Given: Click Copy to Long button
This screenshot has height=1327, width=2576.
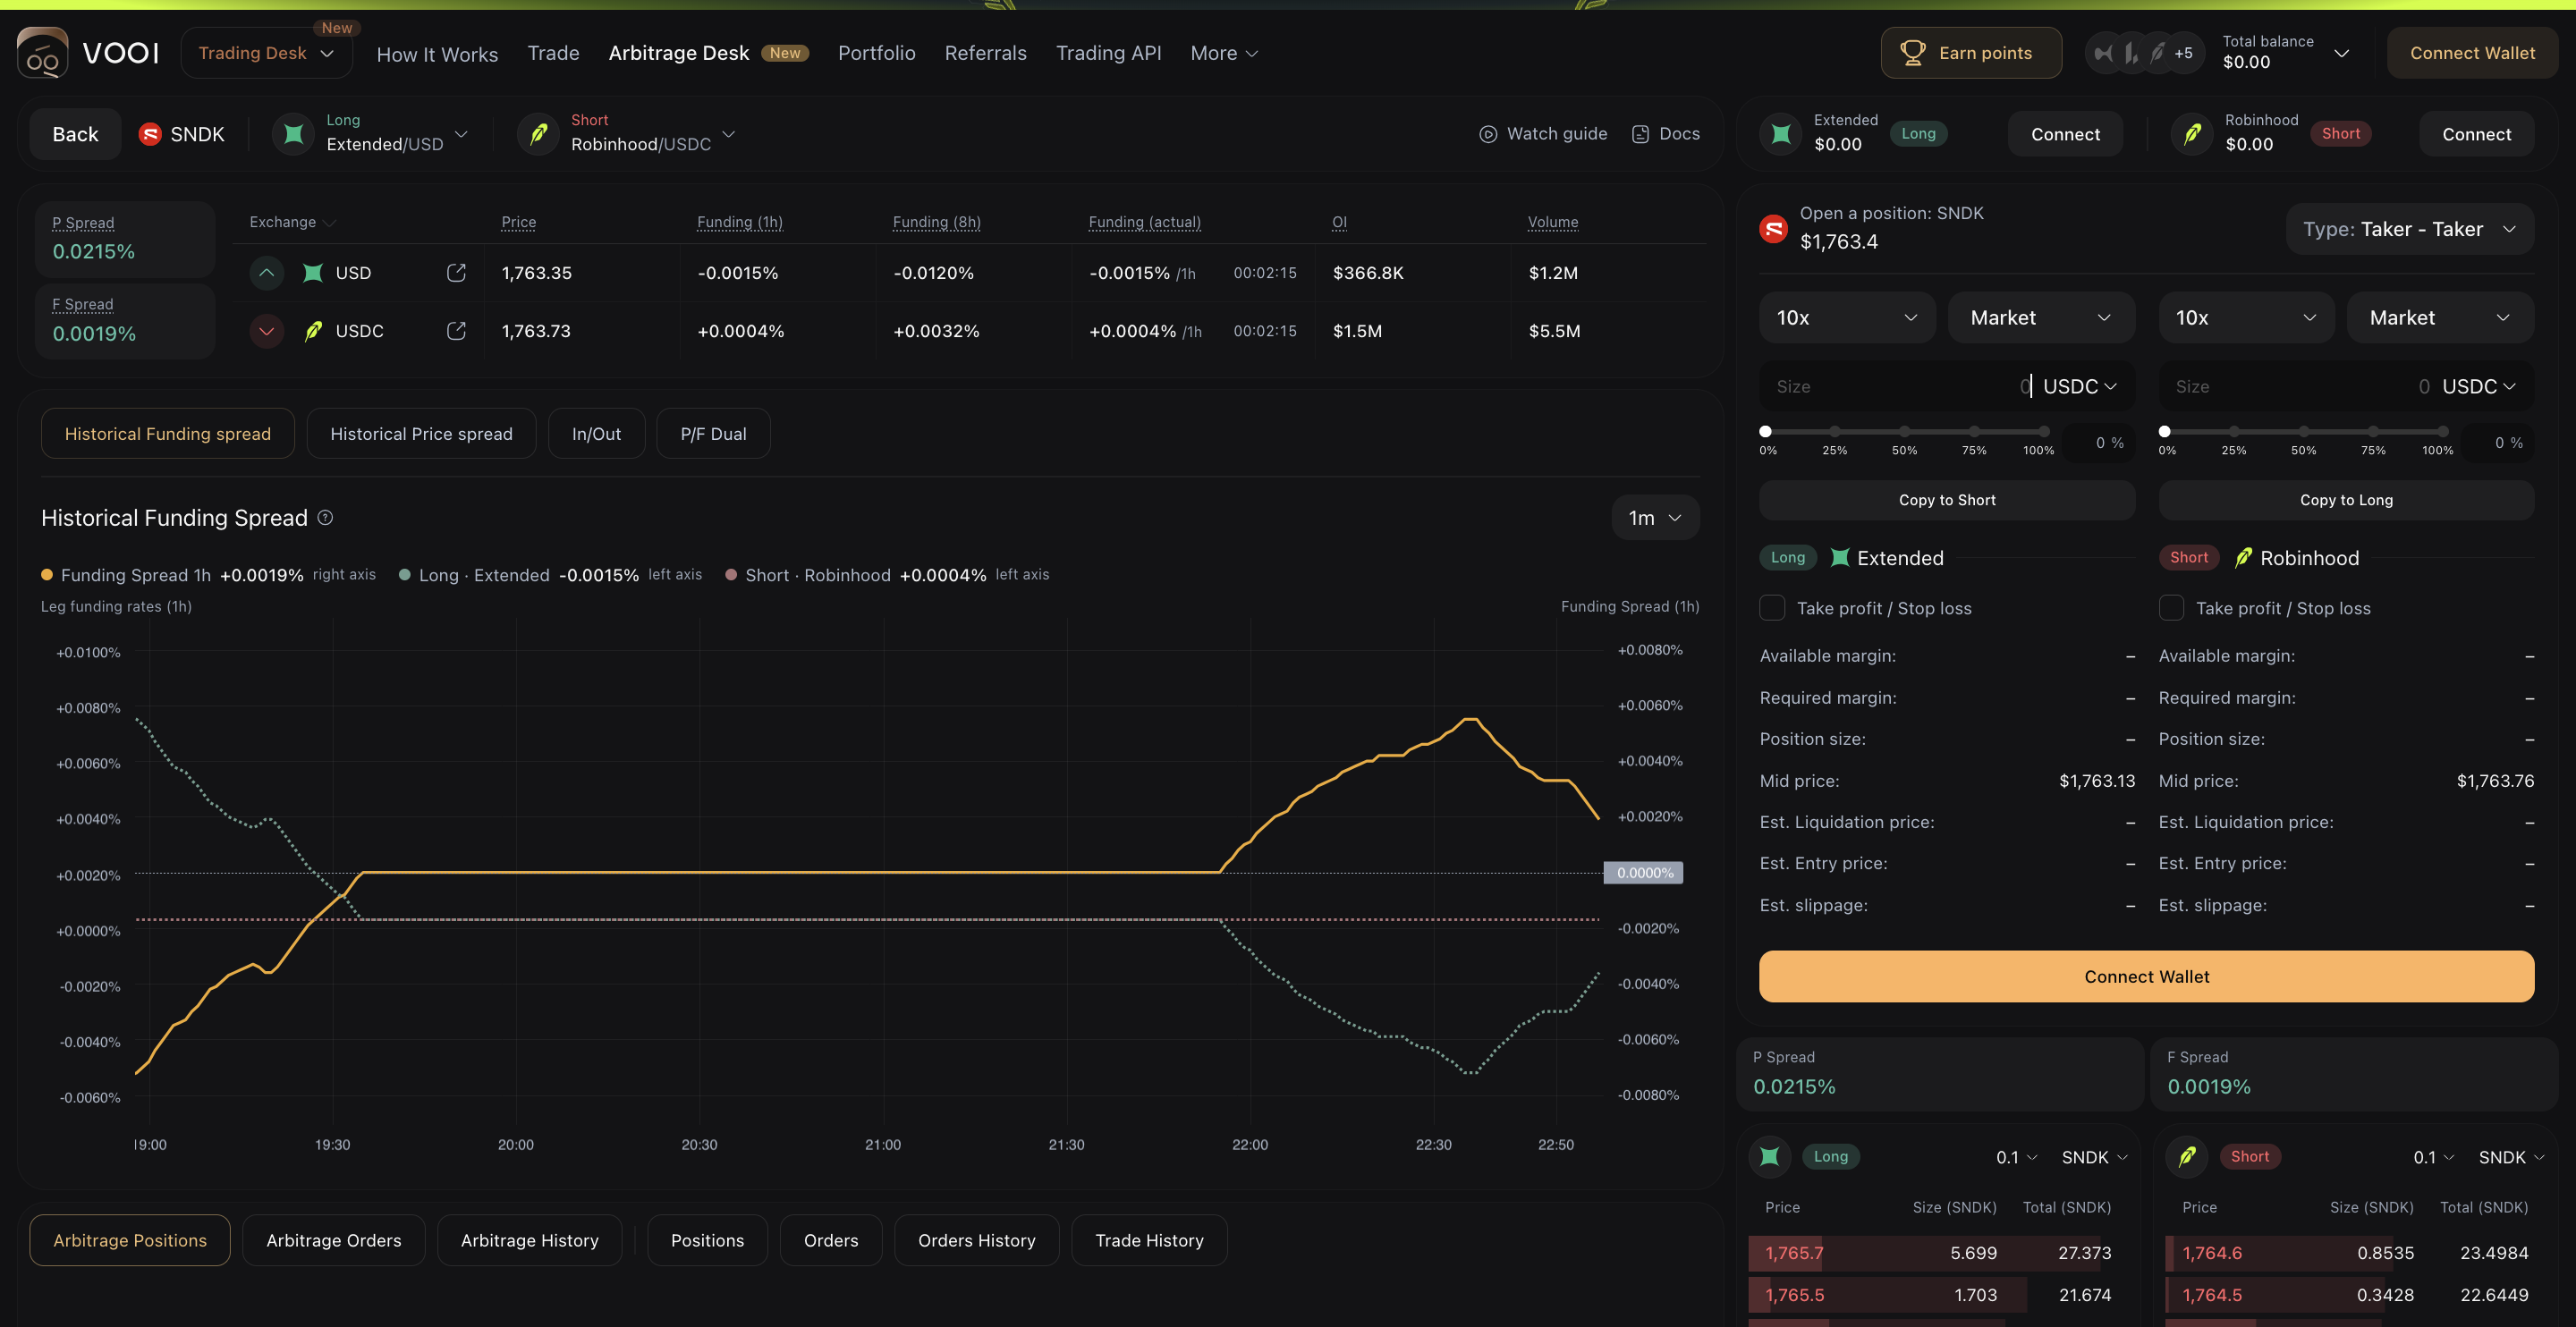Looking at the screenshot, I should coord(2346,500).
